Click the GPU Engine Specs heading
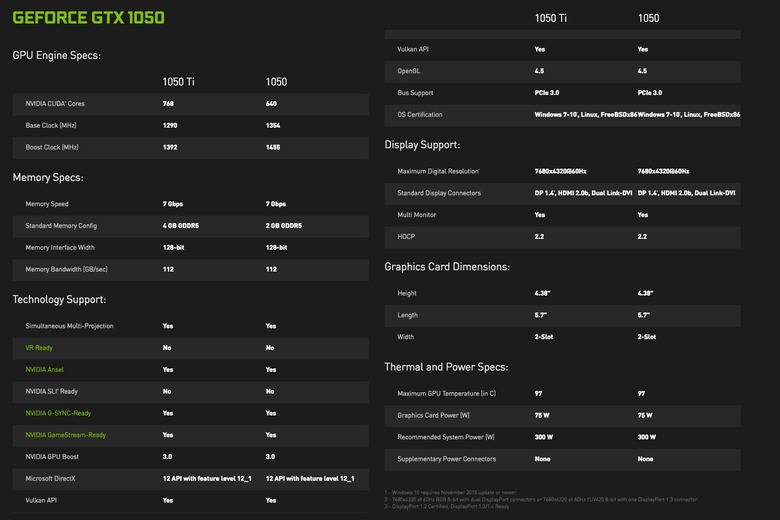Screen dimensions: 780x520 coord(57,55)
